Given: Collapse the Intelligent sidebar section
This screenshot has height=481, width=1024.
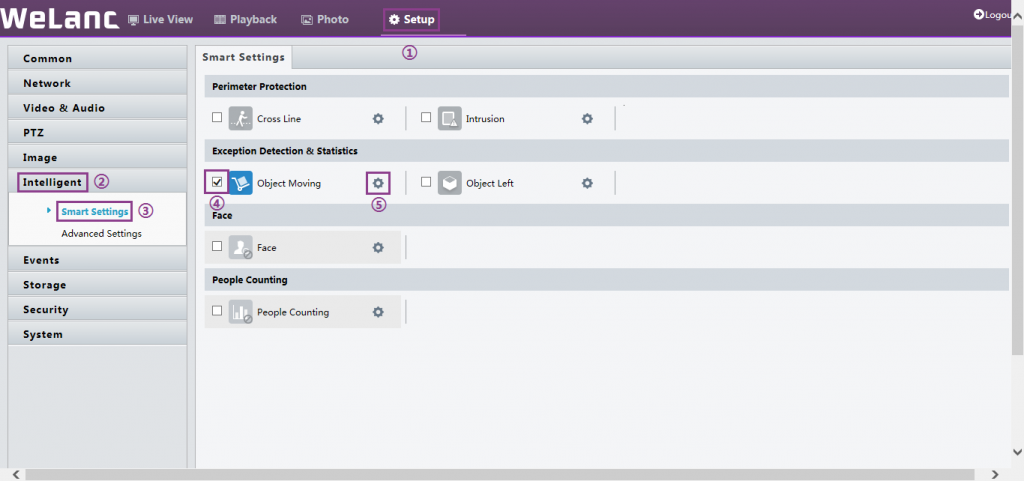Looking at the screenshot, I should pyautogui.click(x=97, y=182).
